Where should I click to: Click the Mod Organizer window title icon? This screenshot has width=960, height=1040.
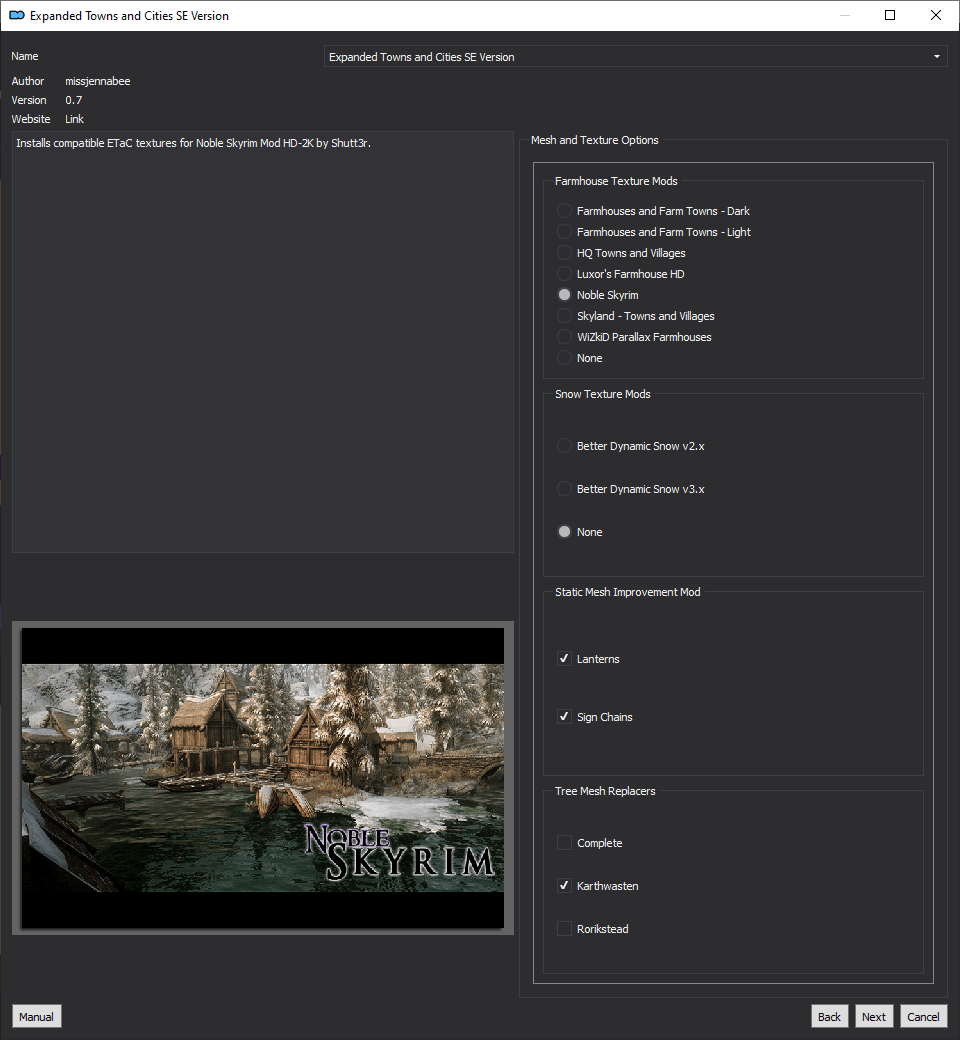pos(17,15)
